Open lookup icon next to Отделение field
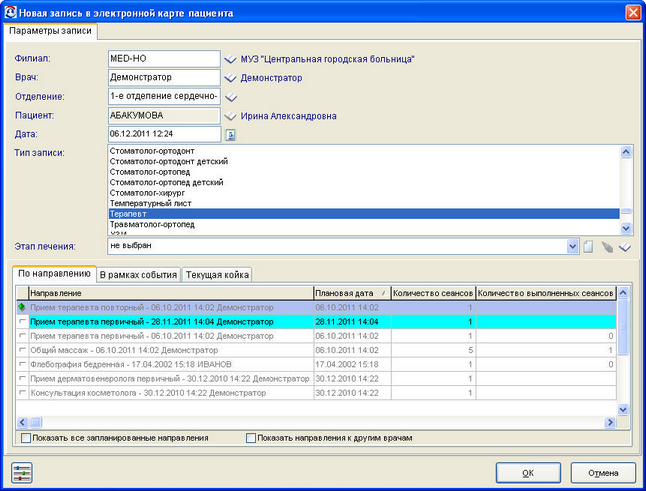Viewport: 646px width, 491px height. 231,97
